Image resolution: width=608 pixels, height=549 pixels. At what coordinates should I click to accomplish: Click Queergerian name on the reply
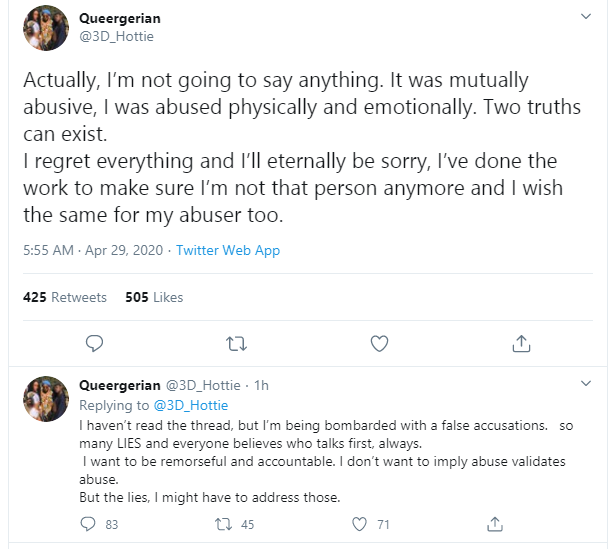(x=119, y=385)
